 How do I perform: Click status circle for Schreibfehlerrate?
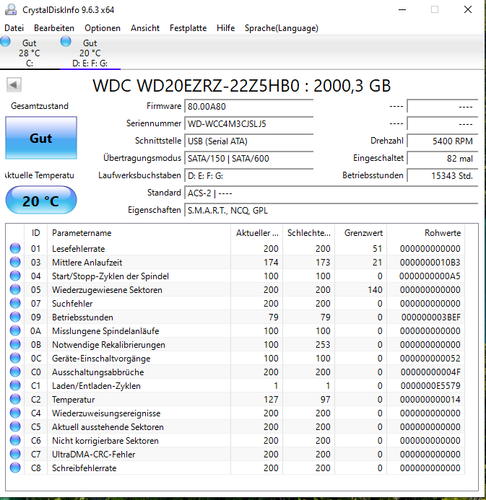pyautogui.click(x=15, y=468)
